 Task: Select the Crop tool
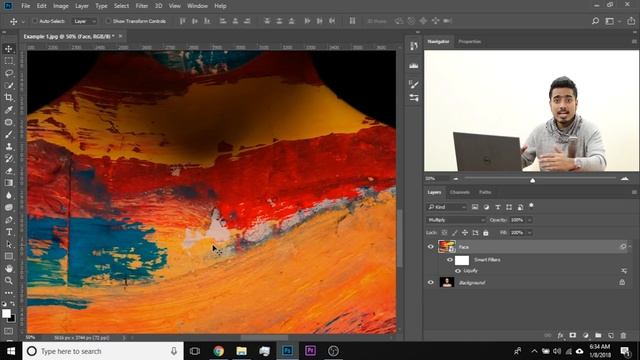coord(9,98)
